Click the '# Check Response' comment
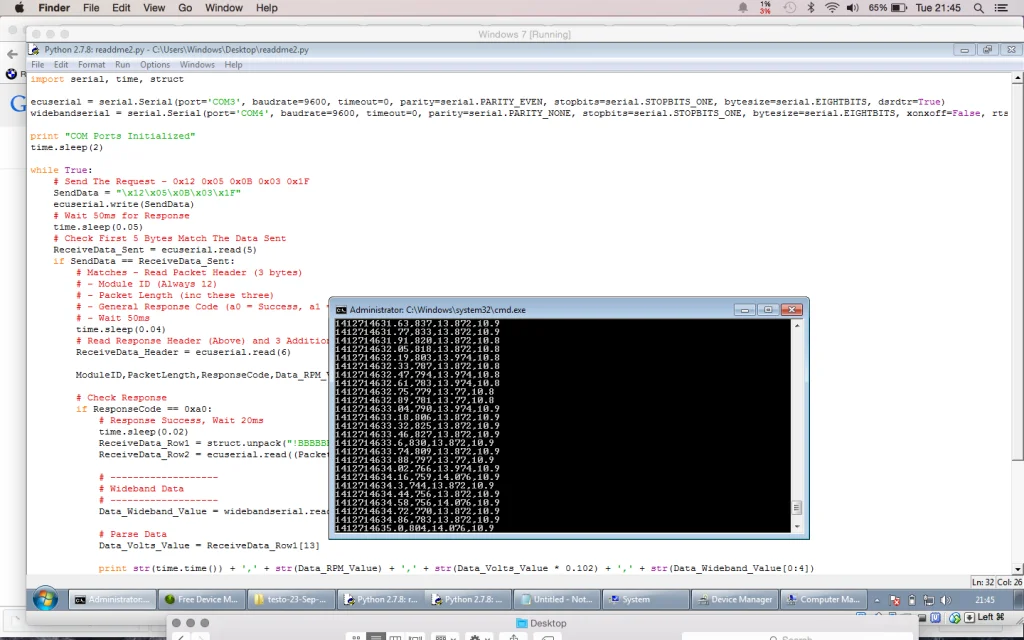Viewport: 1024px width, 640px height. pos(121,398)
